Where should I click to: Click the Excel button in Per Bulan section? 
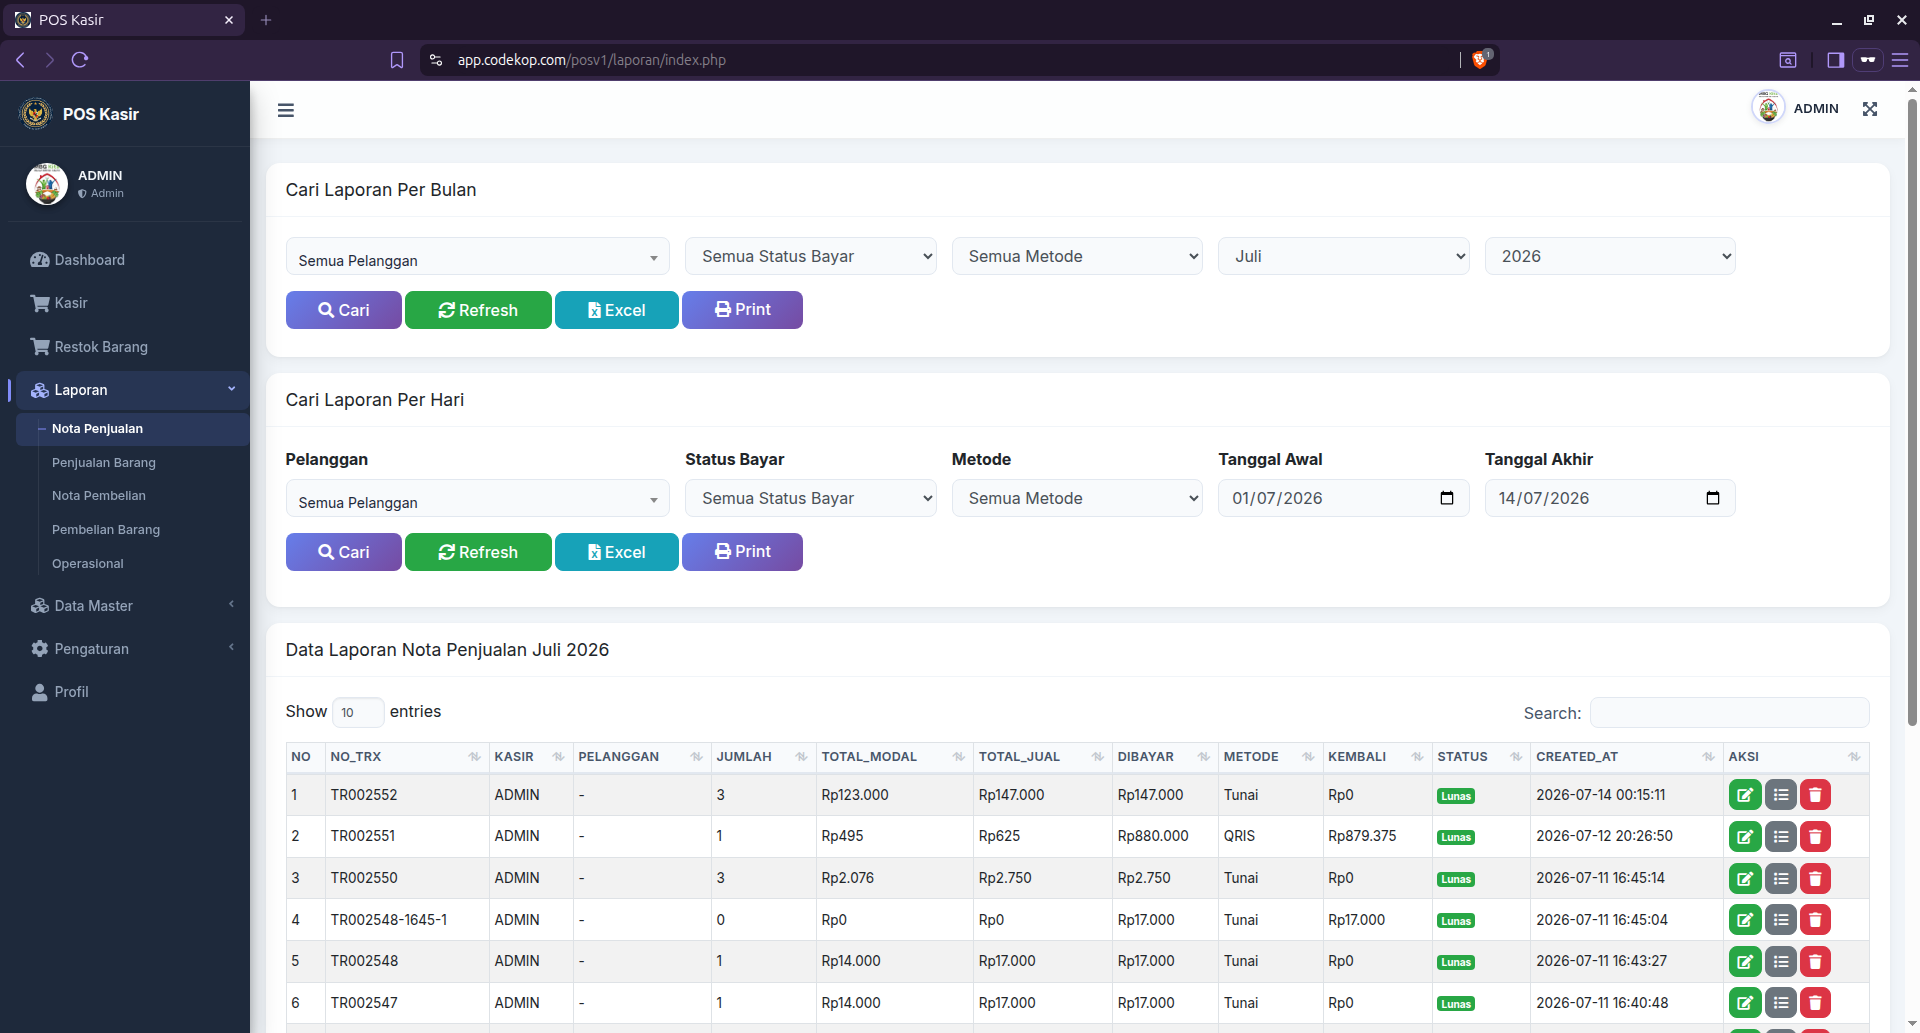tap(616, 310)
